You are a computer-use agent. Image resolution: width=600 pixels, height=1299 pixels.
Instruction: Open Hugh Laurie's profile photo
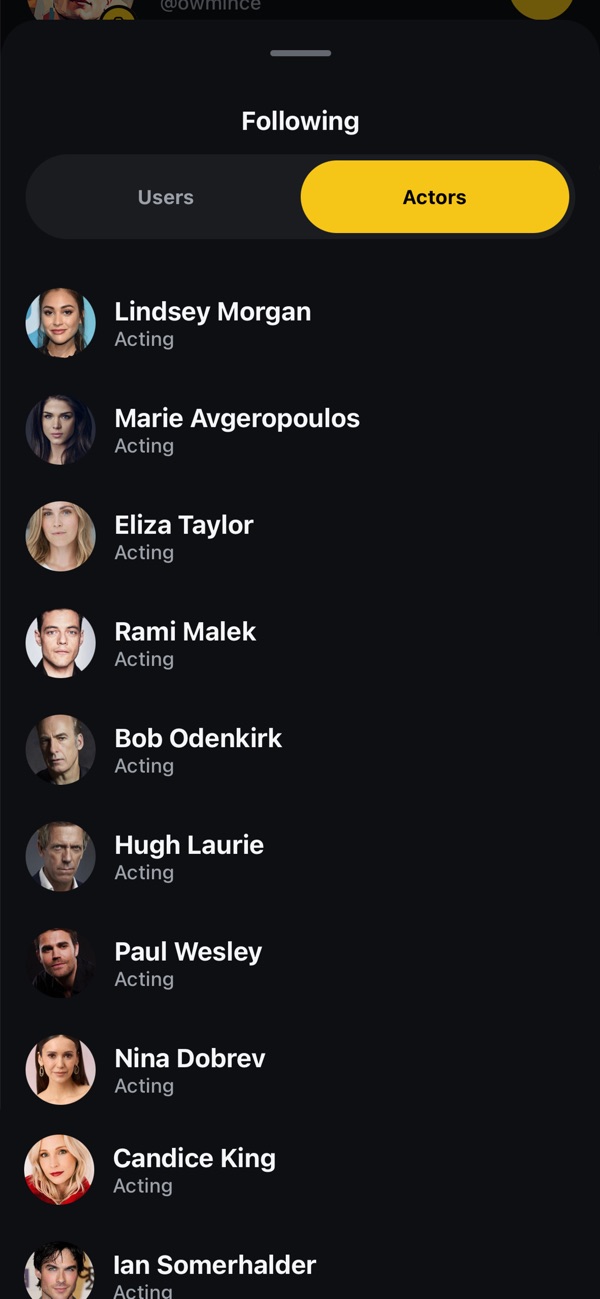pos(60,857)
